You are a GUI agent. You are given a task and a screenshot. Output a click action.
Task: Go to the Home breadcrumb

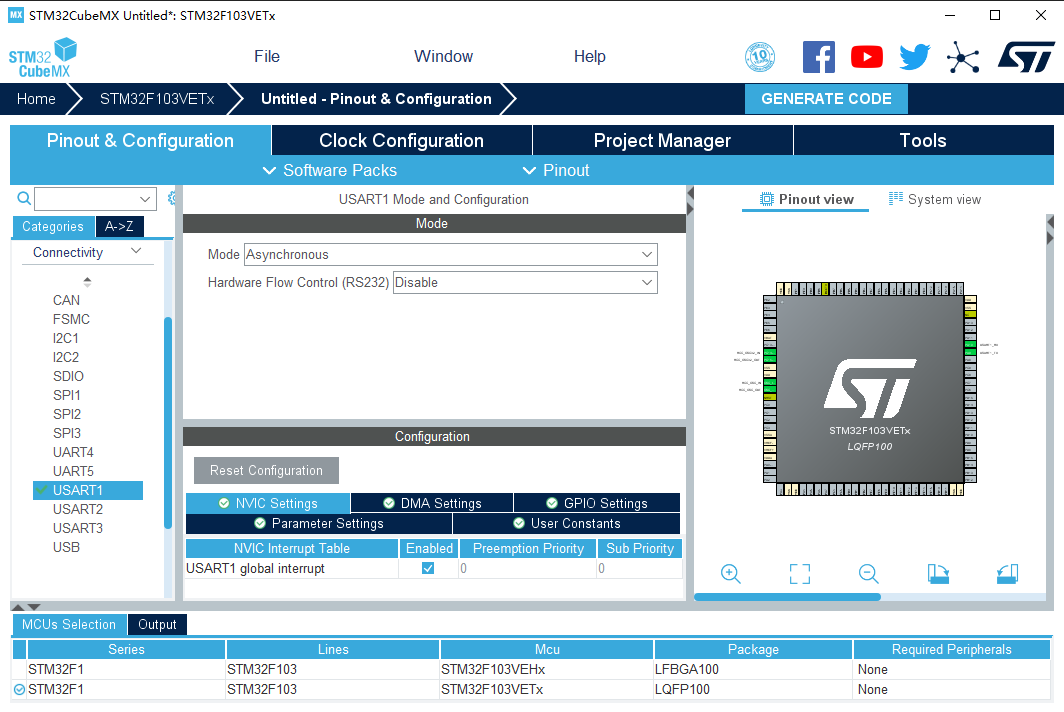[x=36, y=99]
